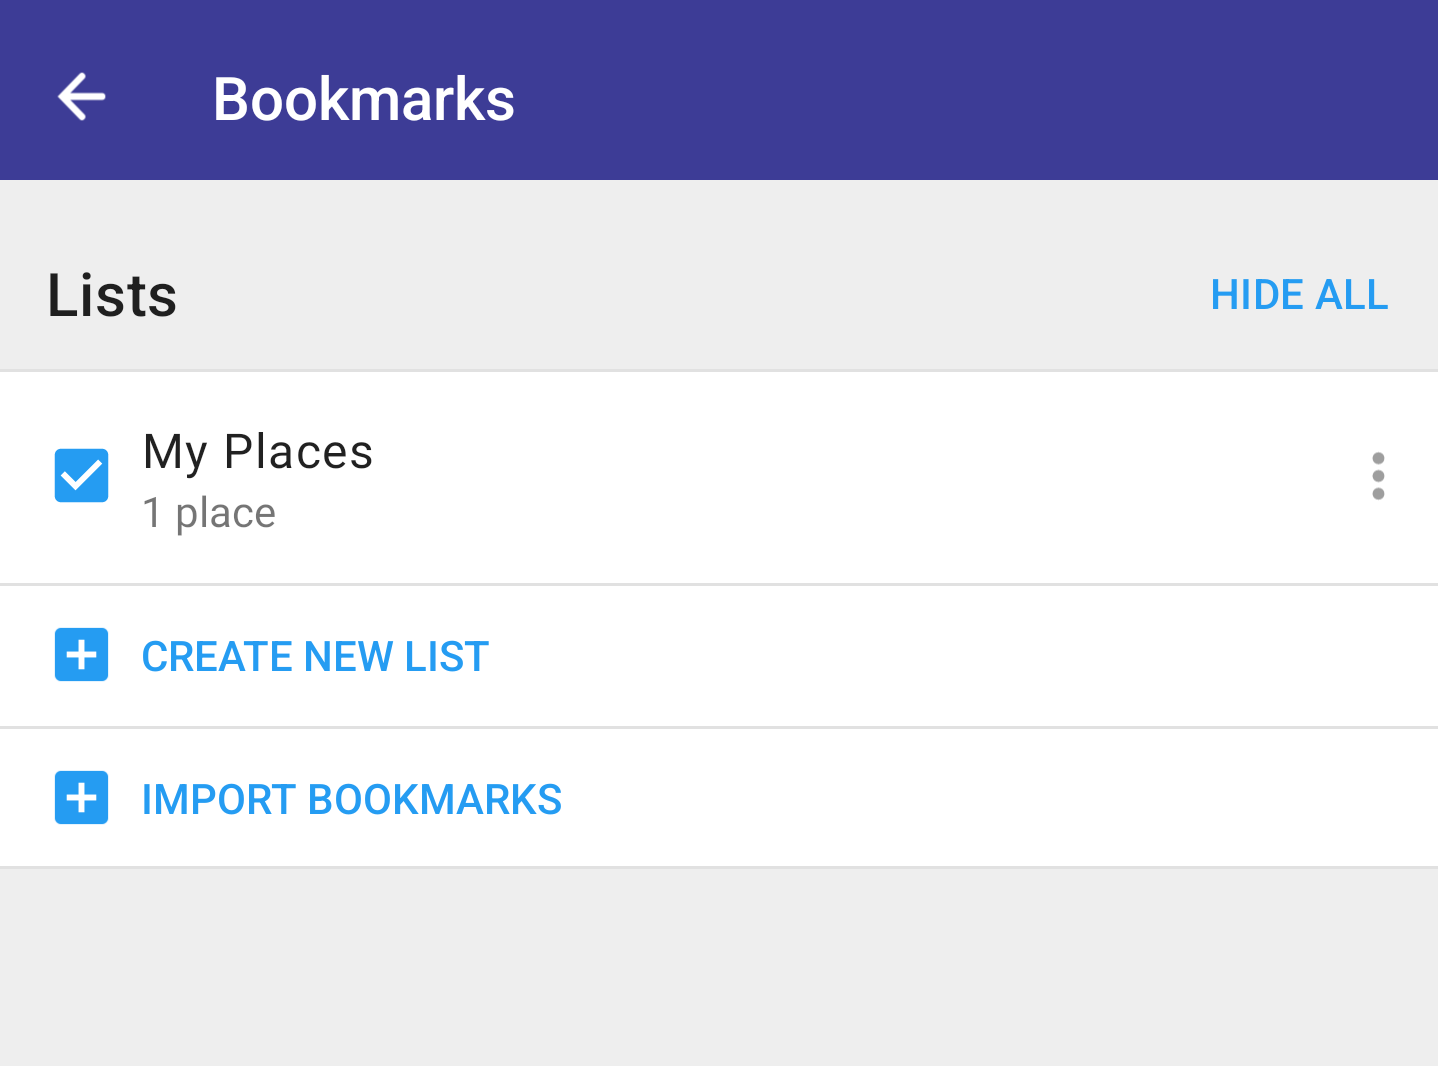This screenshot has height=1066, width=1438.
Task: Hide all bookmark lists
Action: (x=1299, y=295)
